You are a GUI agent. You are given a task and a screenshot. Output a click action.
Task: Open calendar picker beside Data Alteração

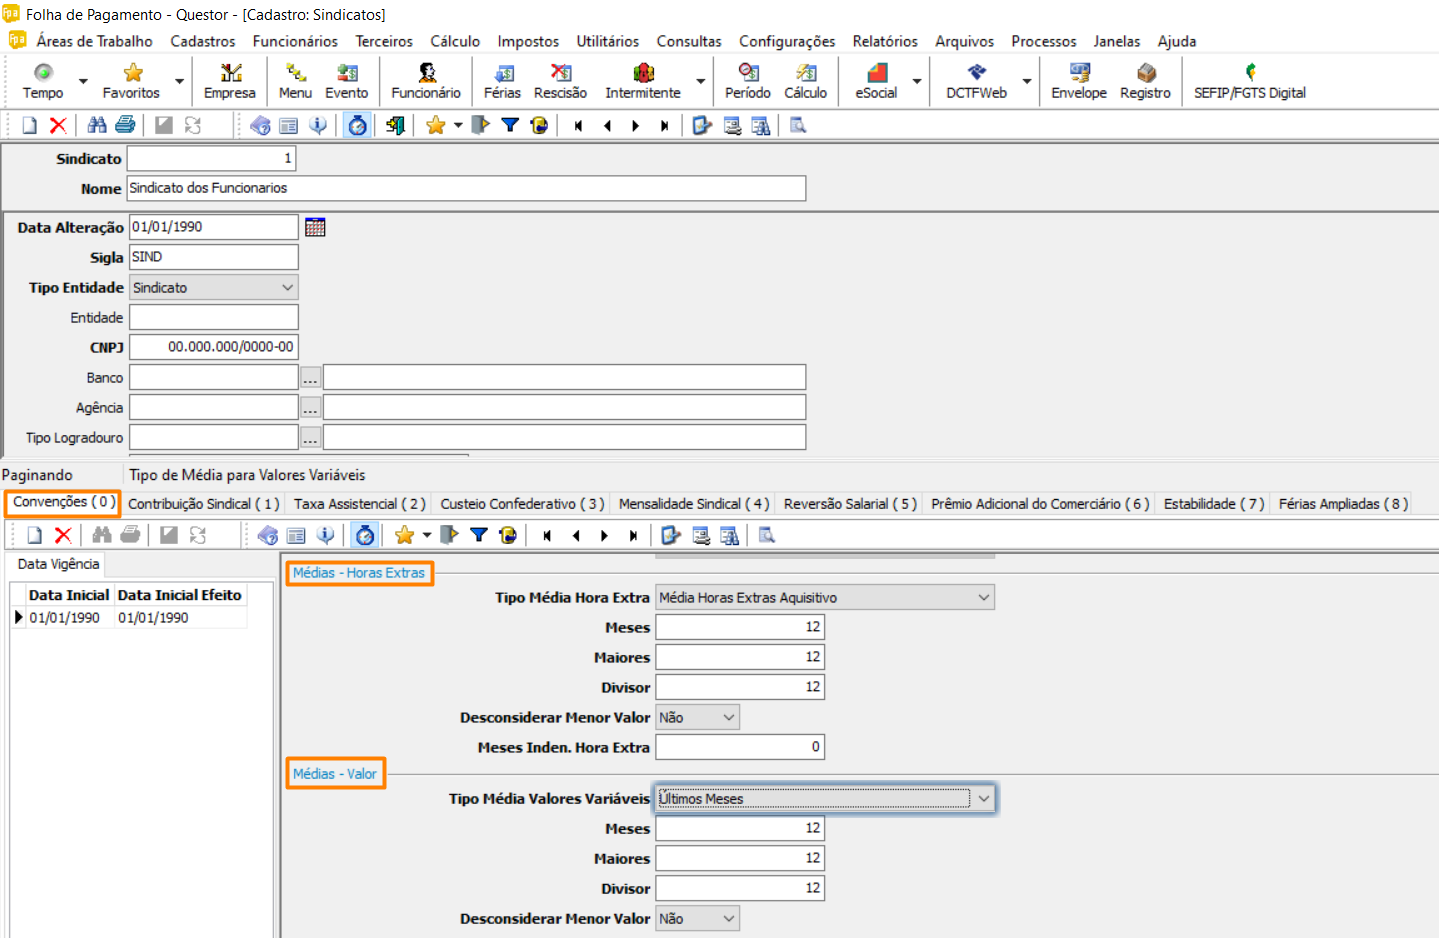[315, 227]
